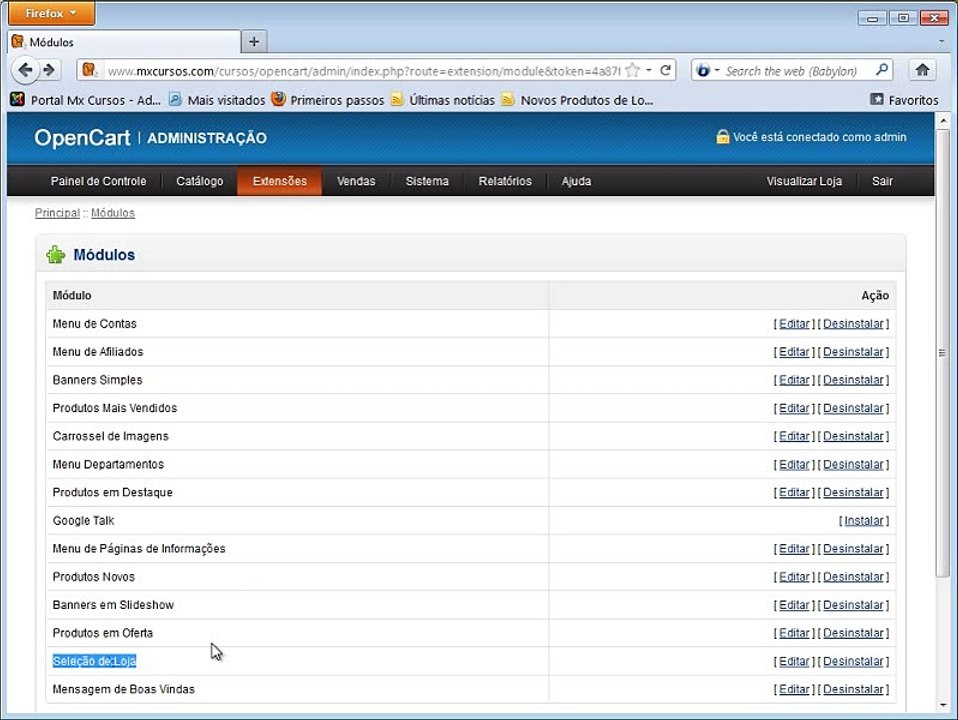958x720 pixels.
Task: Follow the Principal breadcrumb link
Action: pos(57,213)
